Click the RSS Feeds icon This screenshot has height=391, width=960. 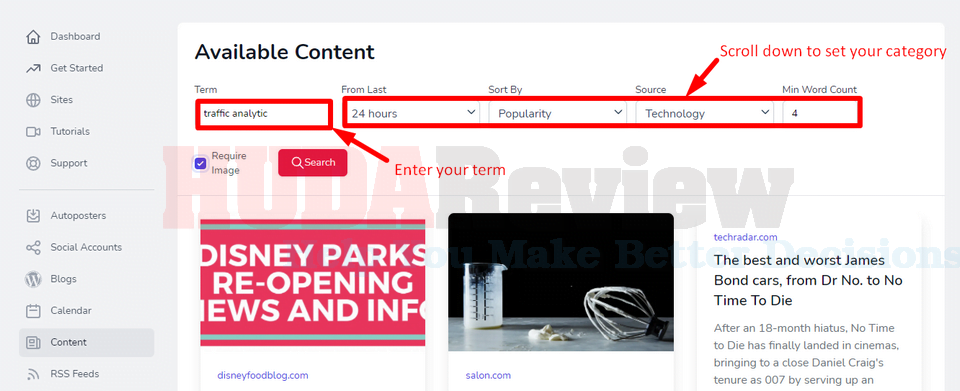tap(33, 374)
